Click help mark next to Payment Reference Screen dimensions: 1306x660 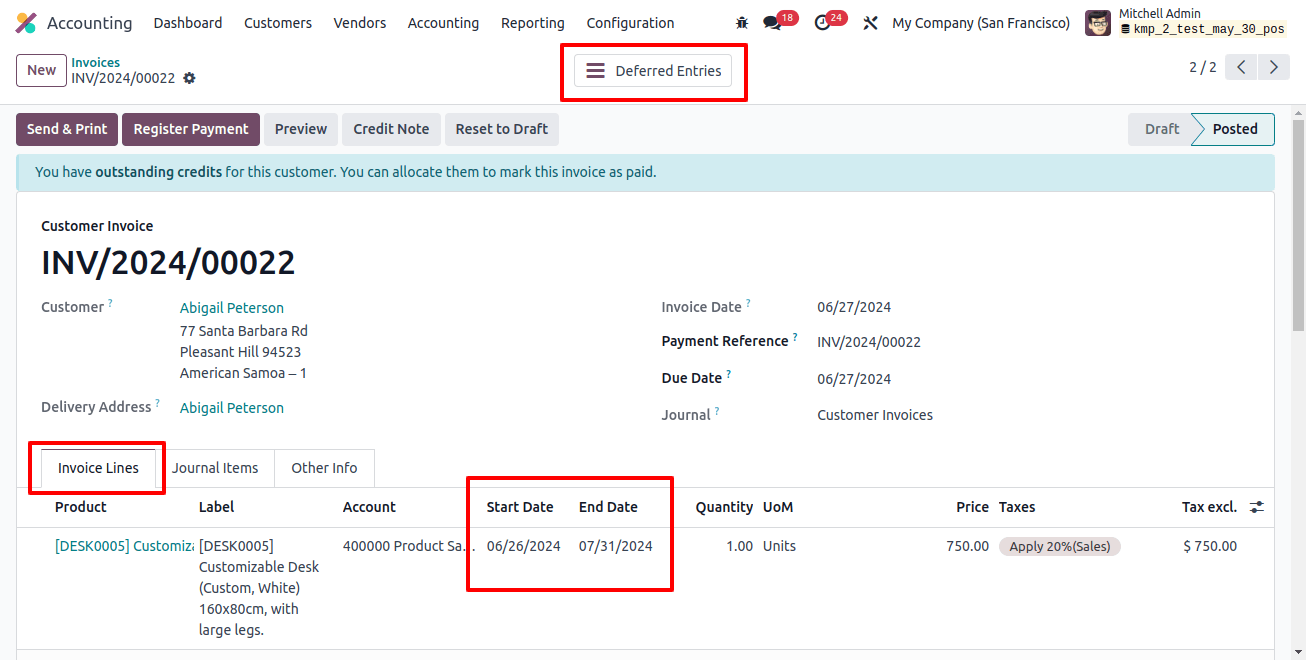pyautogui.click(x=795, y=337)
